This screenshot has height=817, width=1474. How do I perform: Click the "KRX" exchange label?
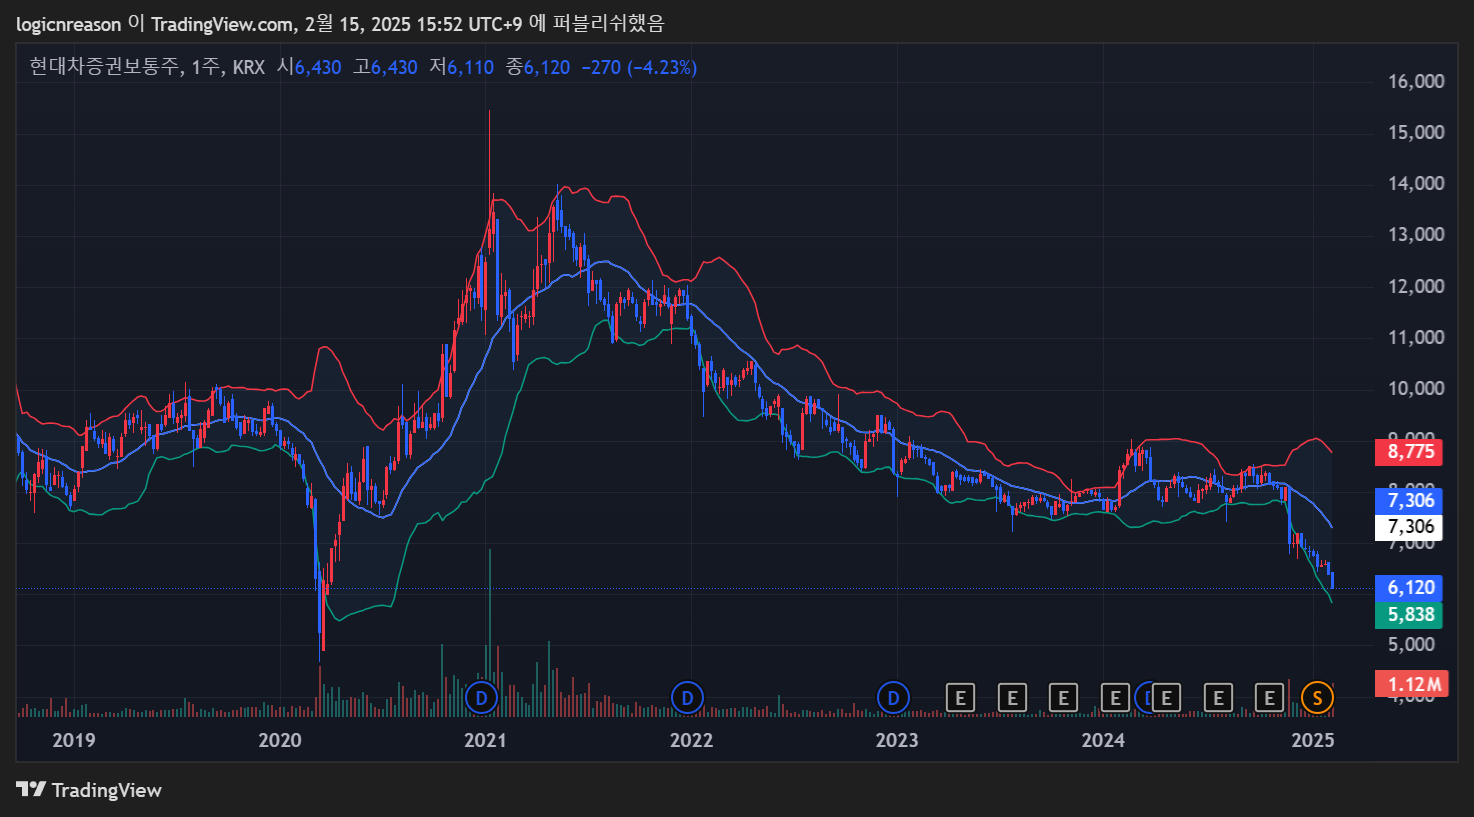[x=248, y=67]
